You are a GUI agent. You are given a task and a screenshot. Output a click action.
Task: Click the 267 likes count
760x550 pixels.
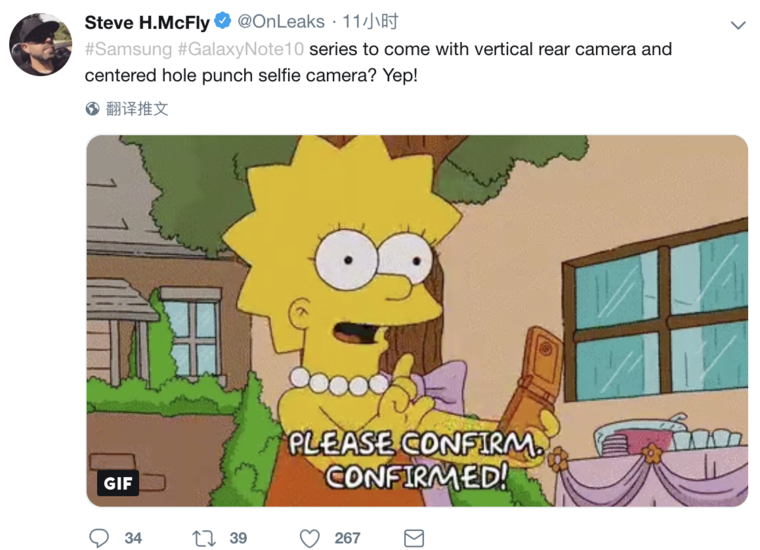click(x=347, y=538)
